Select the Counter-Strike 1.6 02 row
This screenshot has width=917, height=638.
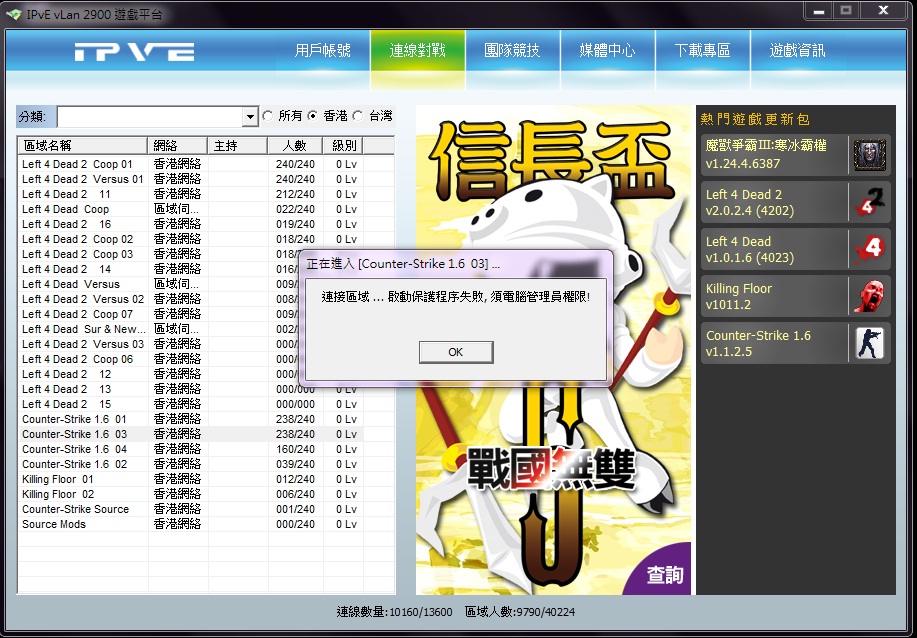click(191, 464)
